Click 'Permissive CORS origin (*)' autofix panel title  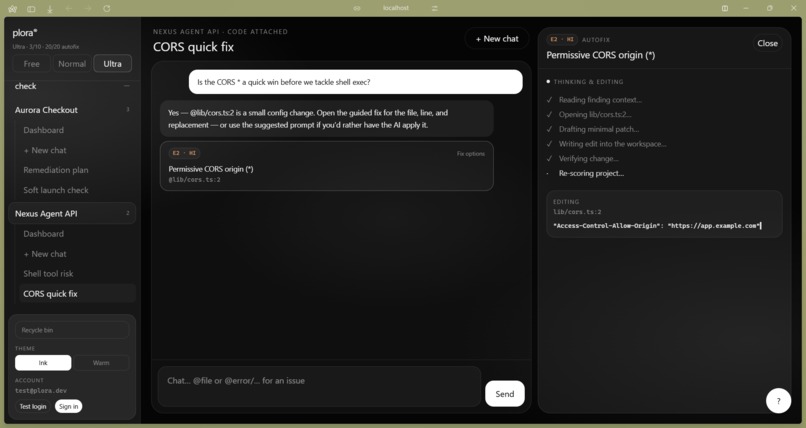pos(600,55)
